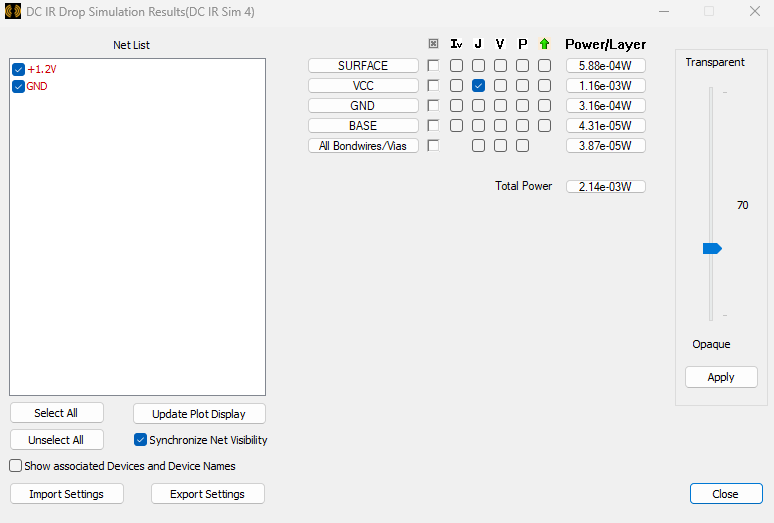Click the J current density header icon
Image resolution: width=774 pixels, height=523 pixels.
pos(478,44)
